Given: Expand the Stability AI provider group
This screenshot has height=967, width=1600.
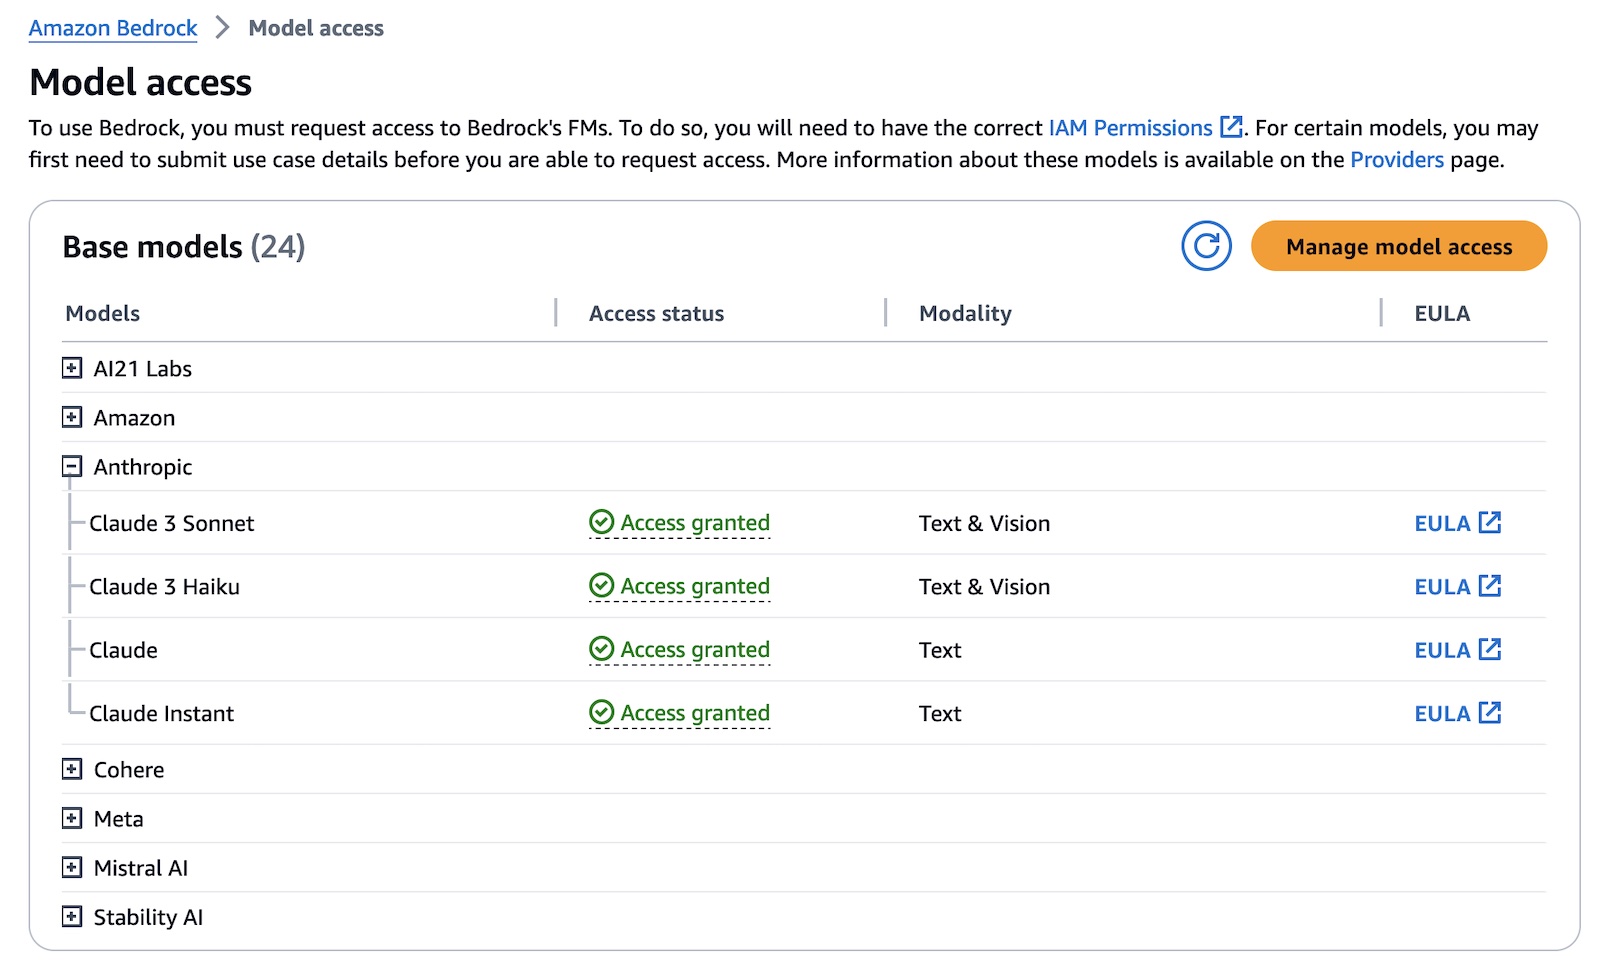Looking at the screenshot, I should pyautogui.click(x=72, y=916).
